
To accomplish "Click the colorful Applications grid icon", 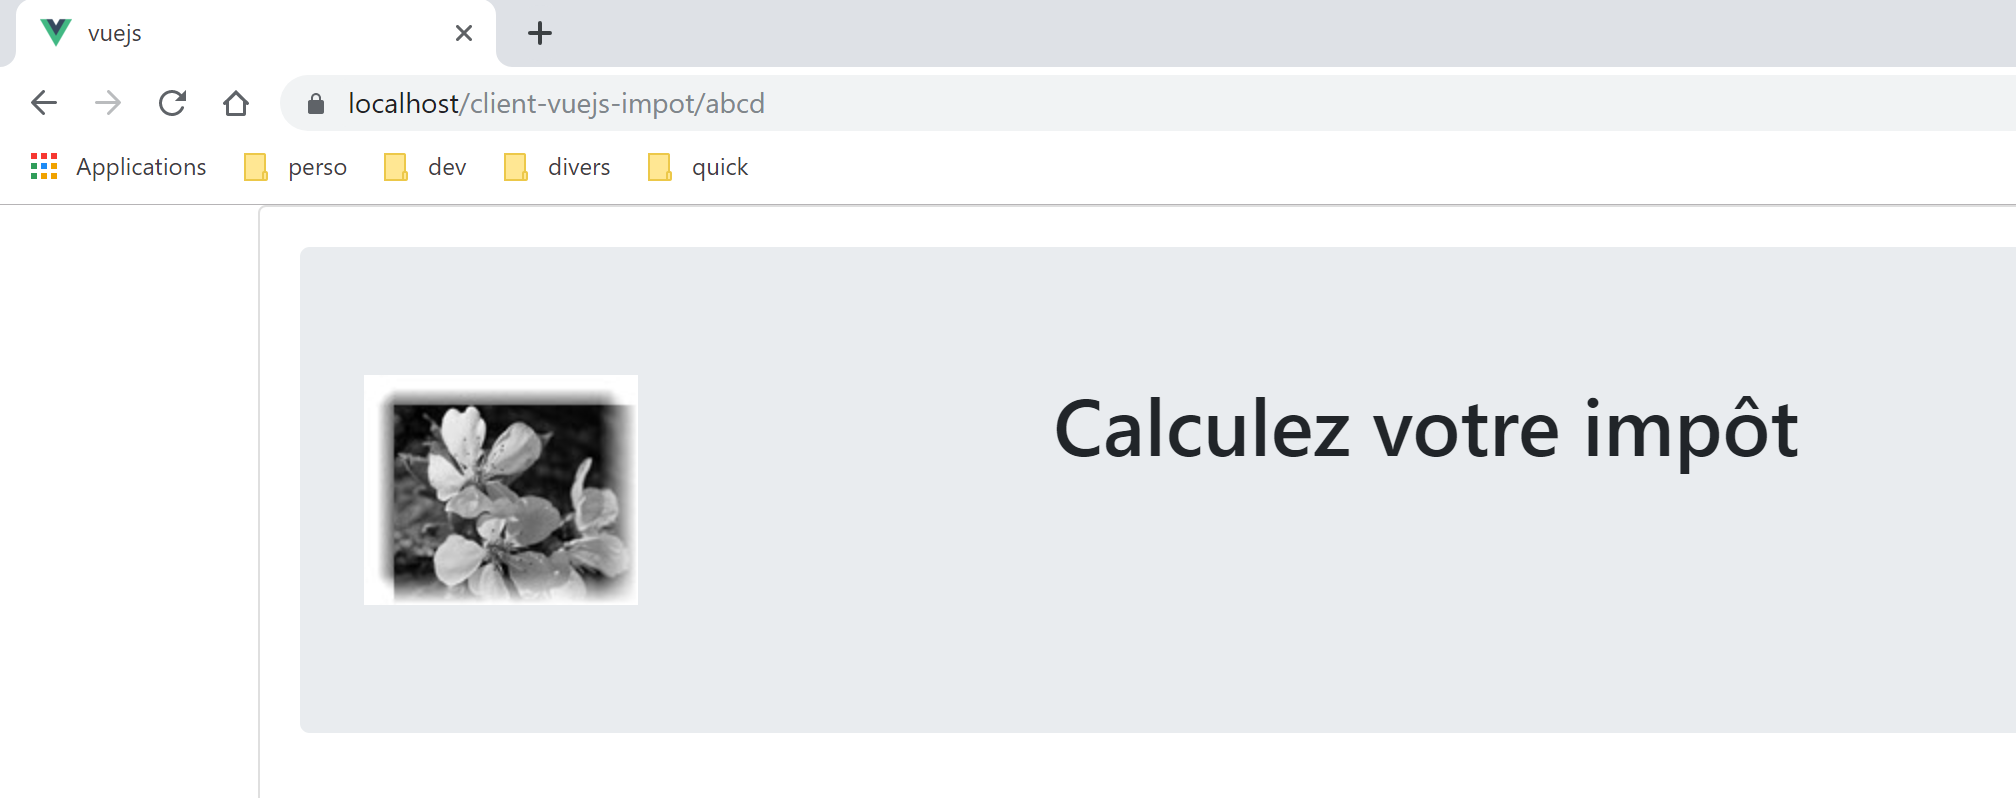I will [x=44, y=167].
